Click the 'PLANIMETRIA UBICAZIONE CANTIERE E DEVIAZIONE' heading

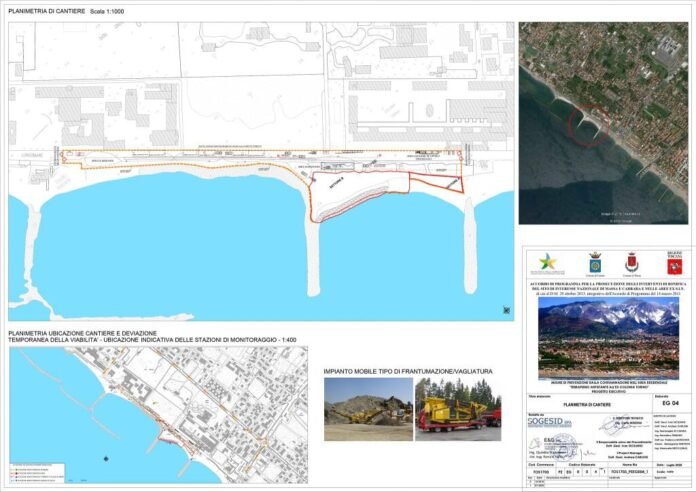83,333
